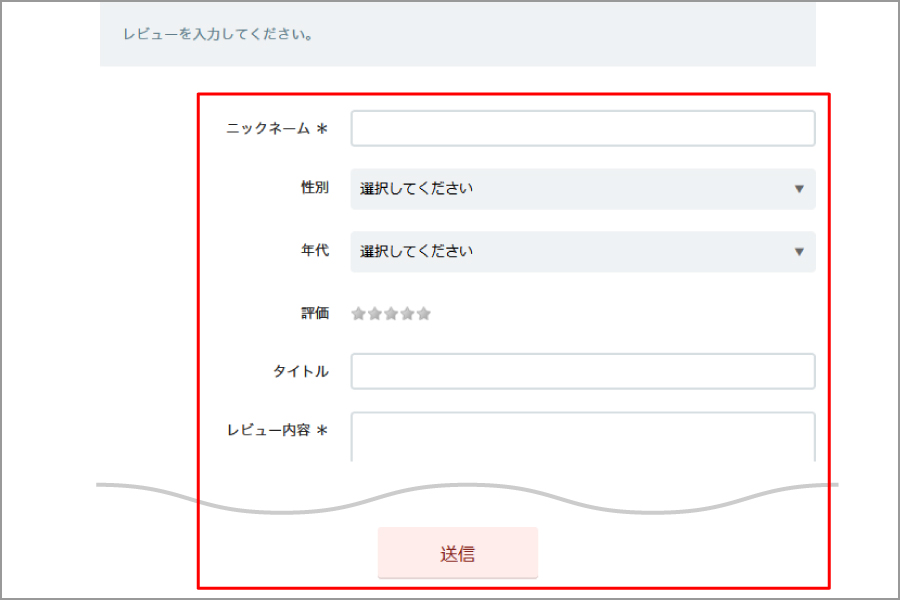Choose the fourth star in 評価
This screenshot has height=600, width=900.
tap(407, 314)
